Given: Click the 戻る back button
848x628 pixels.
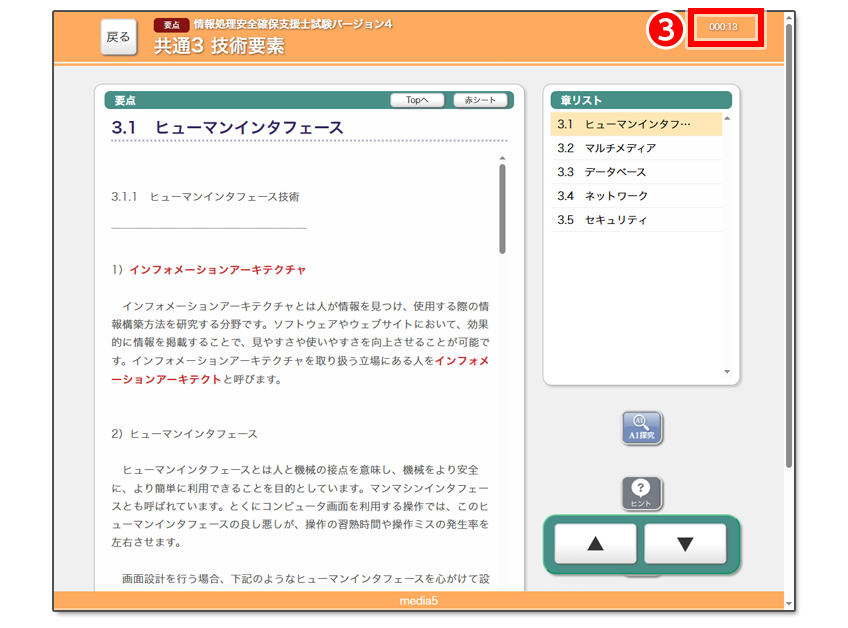Looking at the screenshot, I should click(118, 37).
